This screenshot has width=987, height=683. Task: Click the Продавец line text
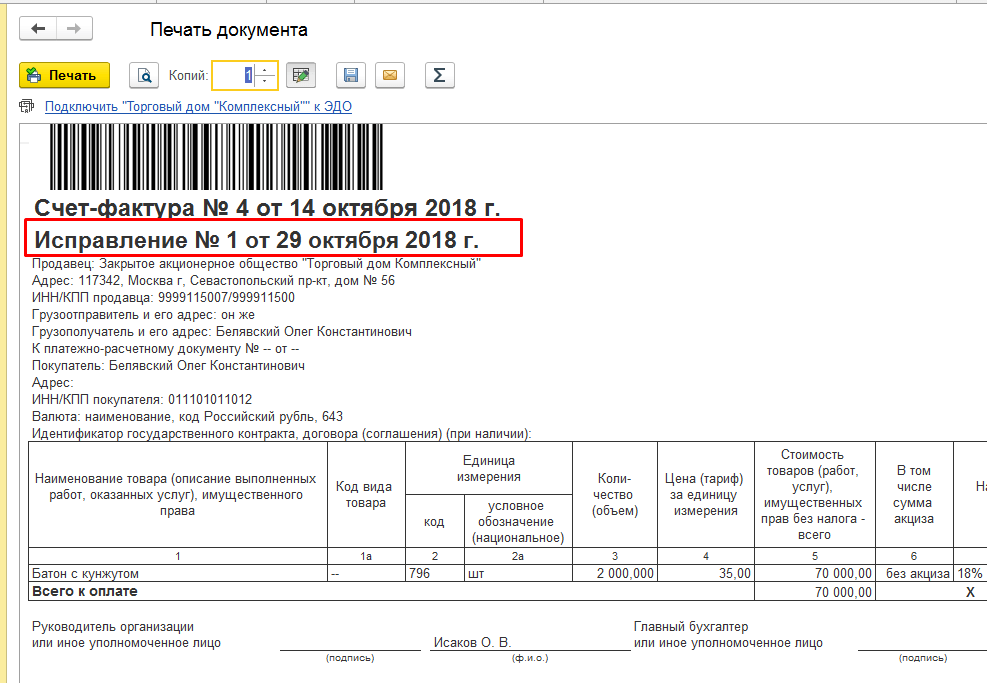[256, 264]
